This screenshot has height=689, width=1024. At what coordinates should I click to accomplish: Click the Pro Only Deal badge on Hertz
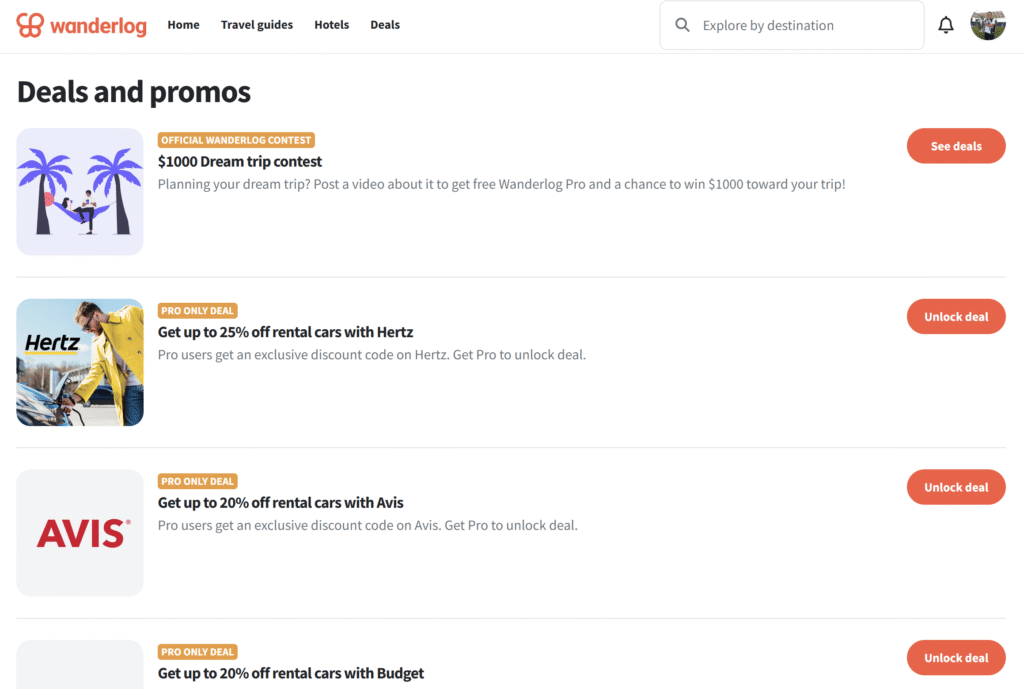[x=197, y=310]
